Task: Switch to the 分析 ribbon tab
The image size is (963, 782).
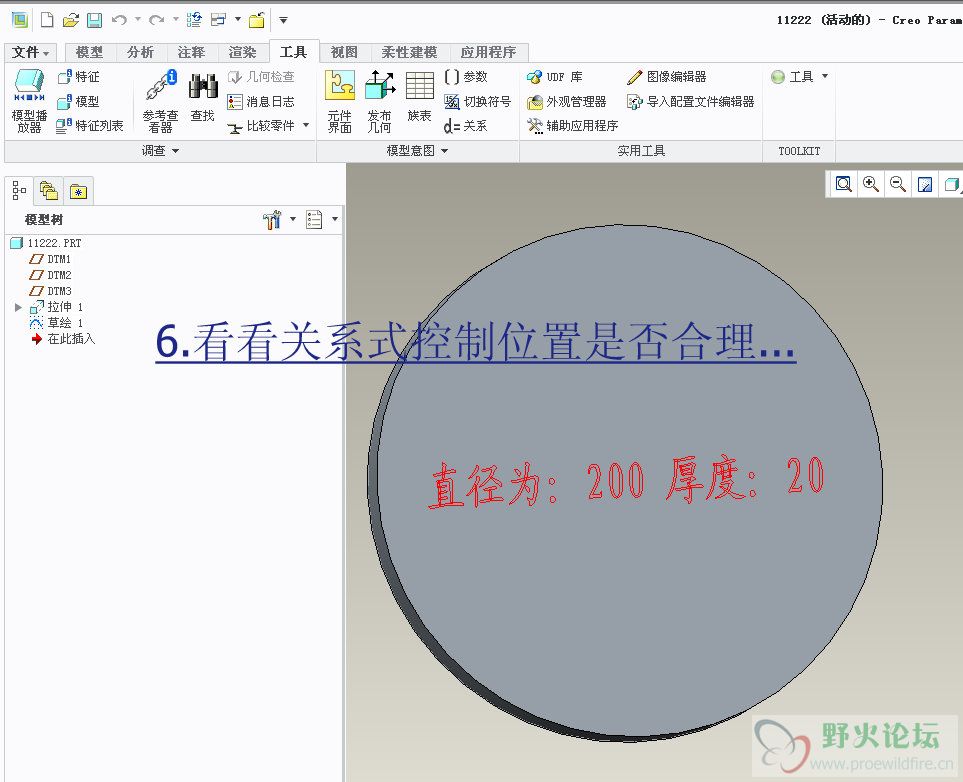Action: click(141, 52)
